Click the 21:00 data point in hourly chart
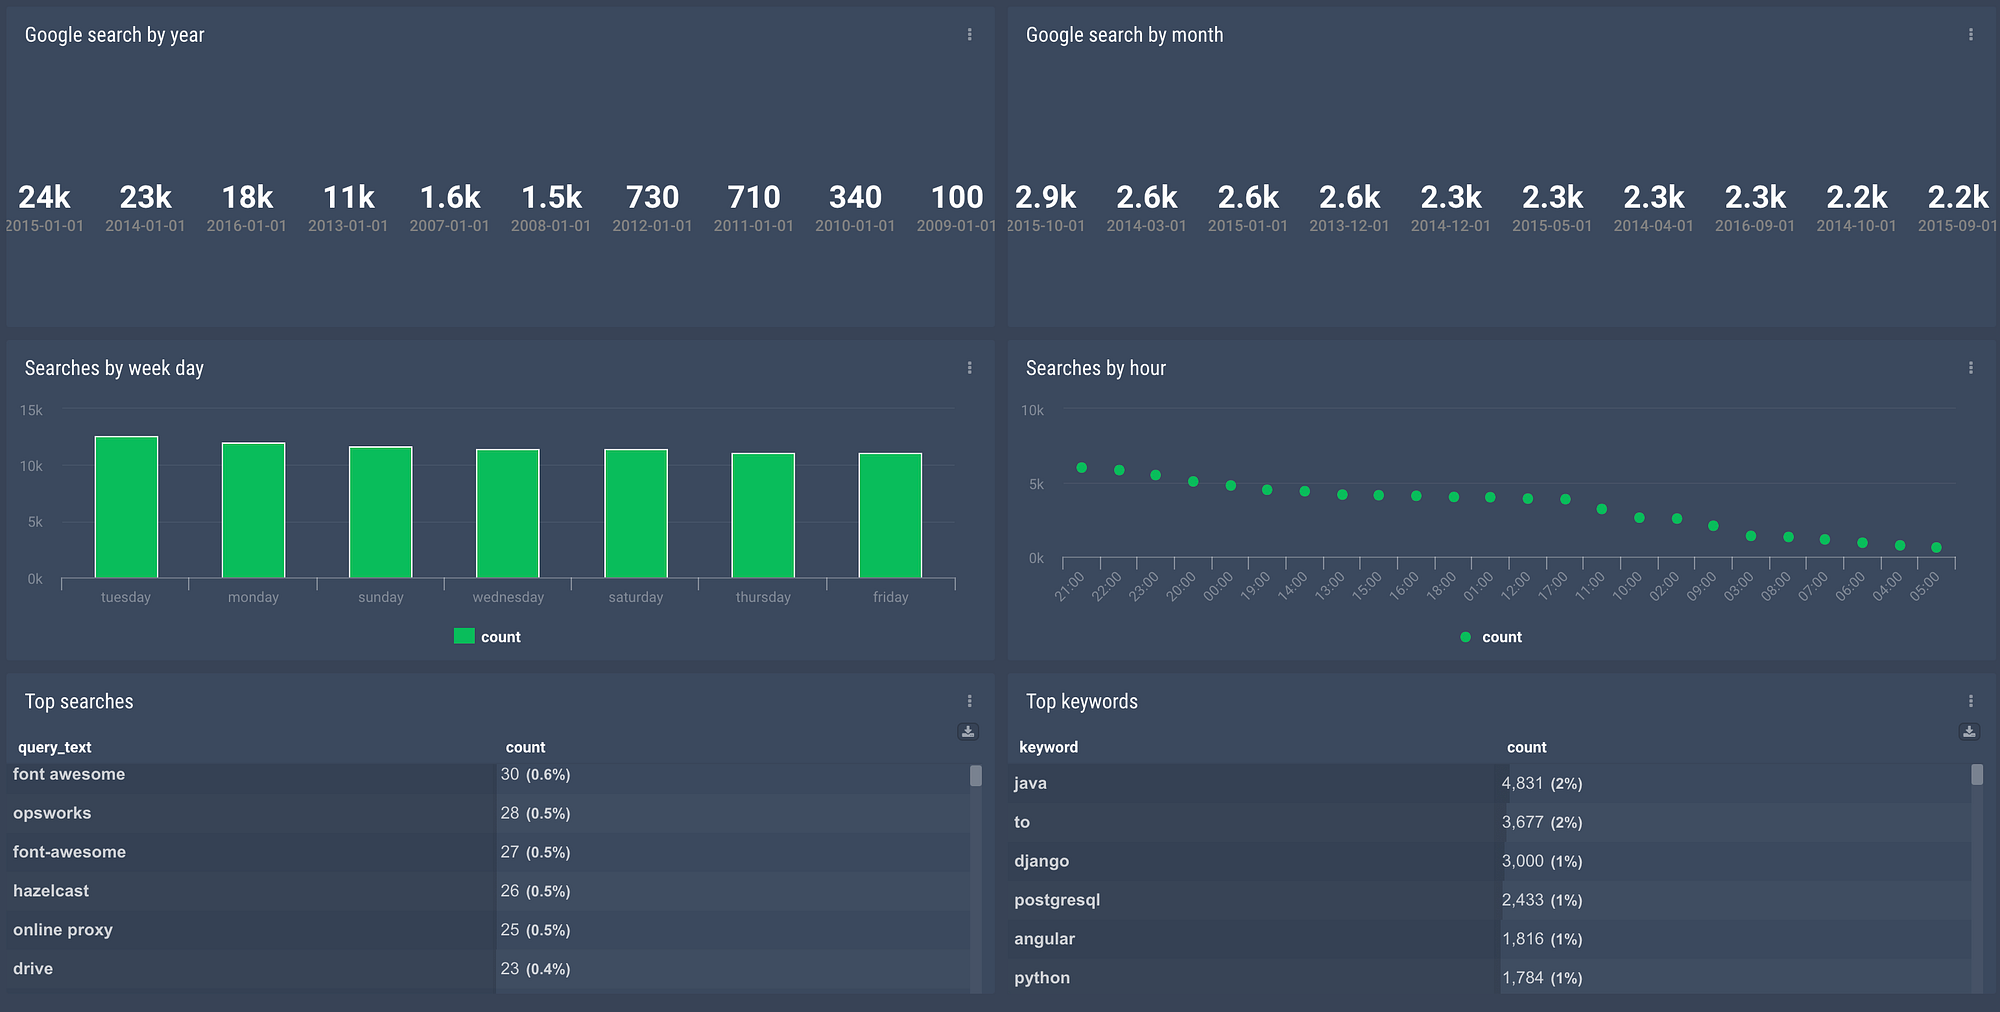 [x=1081, y=468]
